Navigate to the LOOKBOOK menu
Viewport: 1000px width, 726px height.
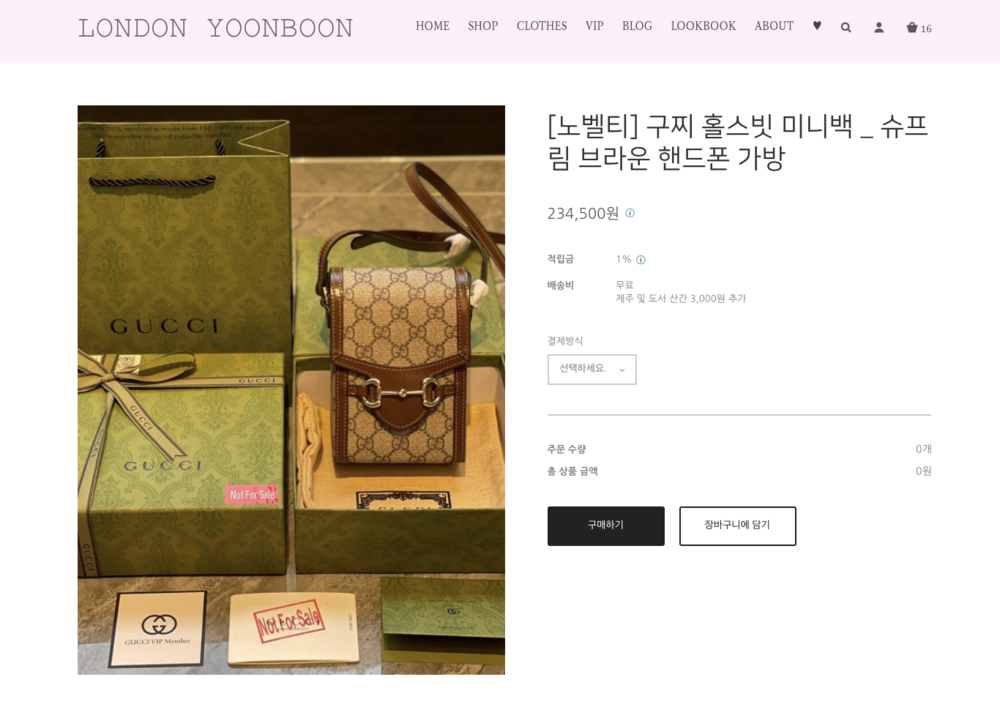703,26
